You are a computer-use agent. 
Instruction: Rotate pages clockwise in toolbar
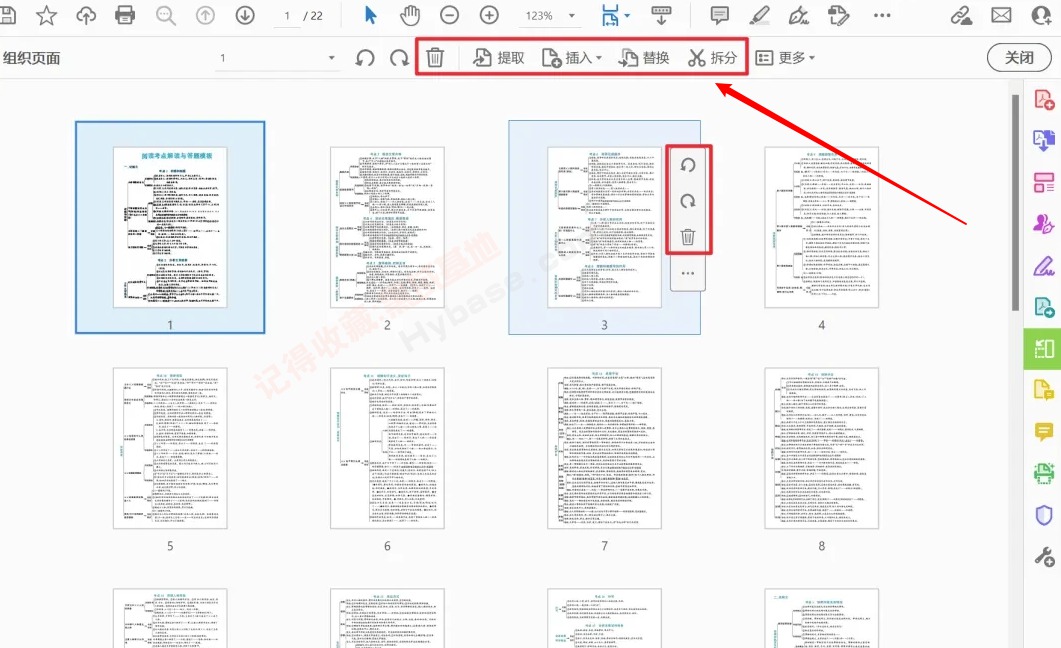399,58
